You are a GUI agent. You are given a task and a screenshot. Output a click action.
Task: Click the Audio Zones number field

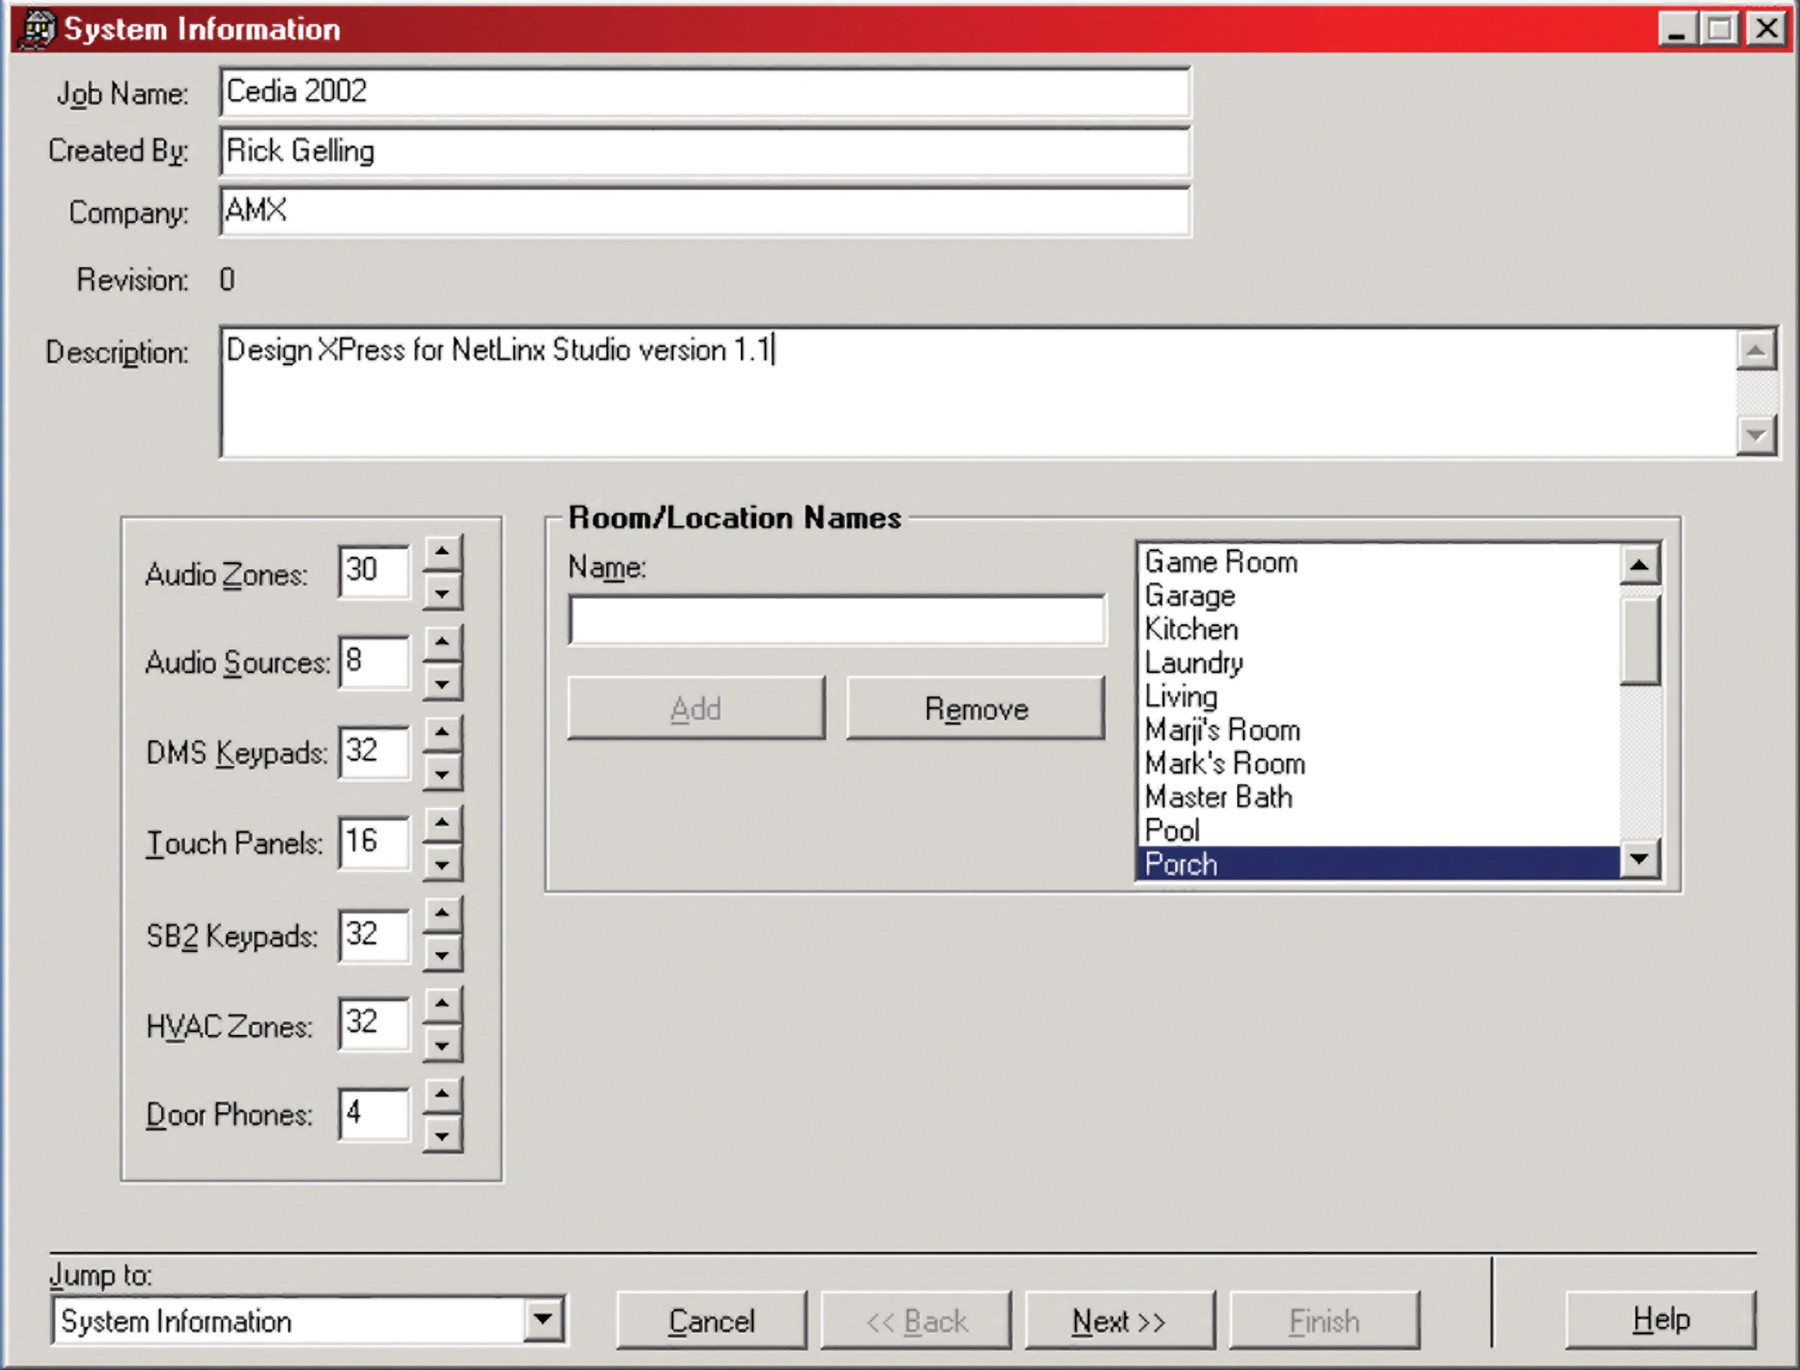click(x=374, y=571)
